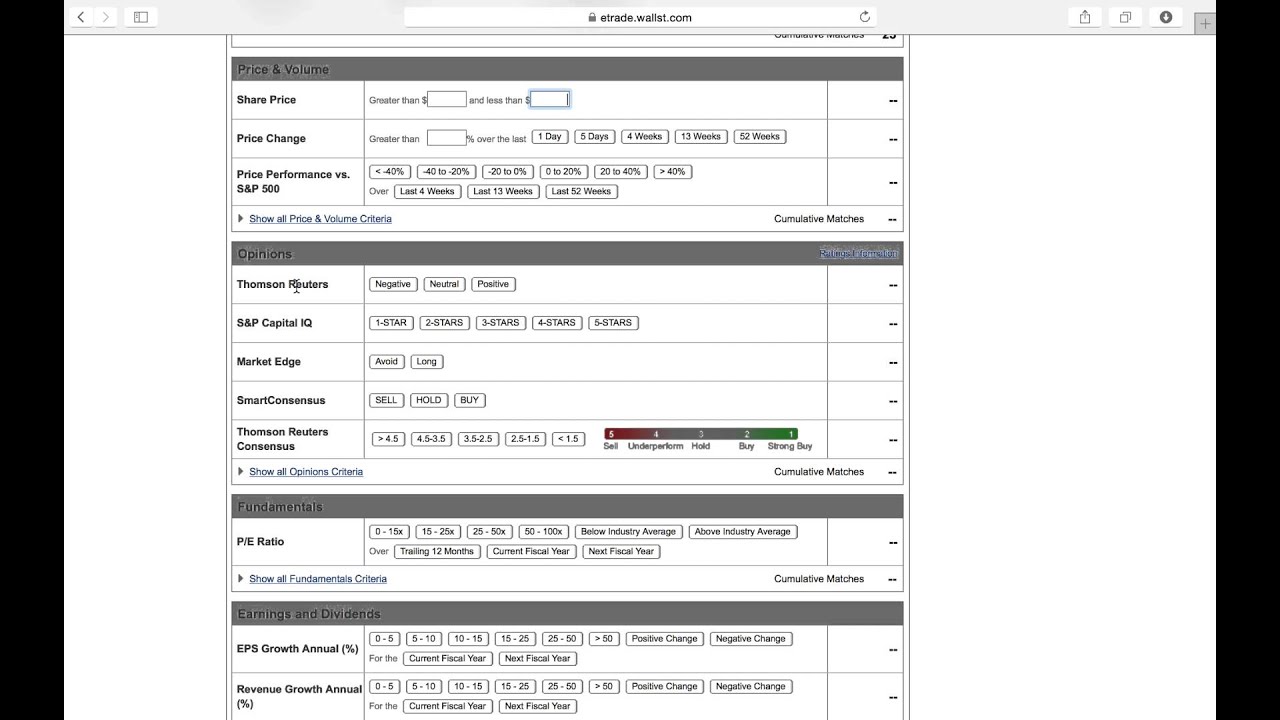
Task: Select the 1 Day price change period
Action: pos(549,137)
